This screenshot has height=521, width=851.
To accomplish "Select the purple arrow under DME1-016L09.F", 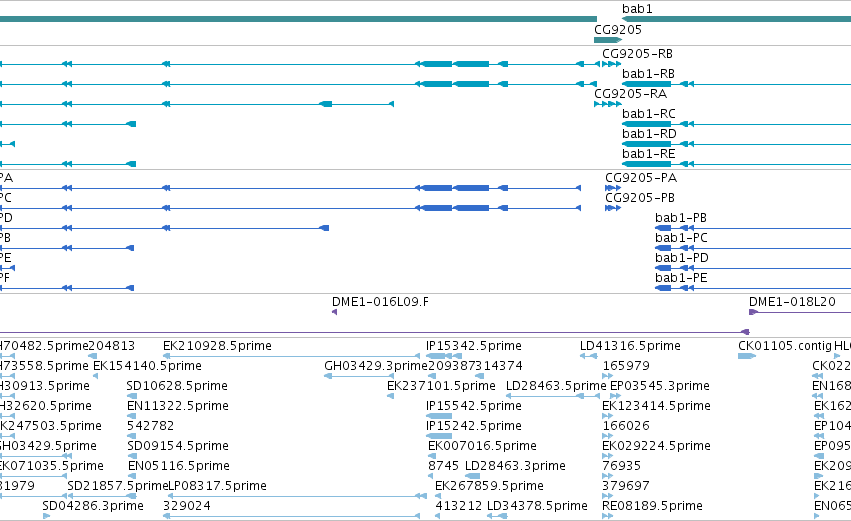I will coord(334,312).
